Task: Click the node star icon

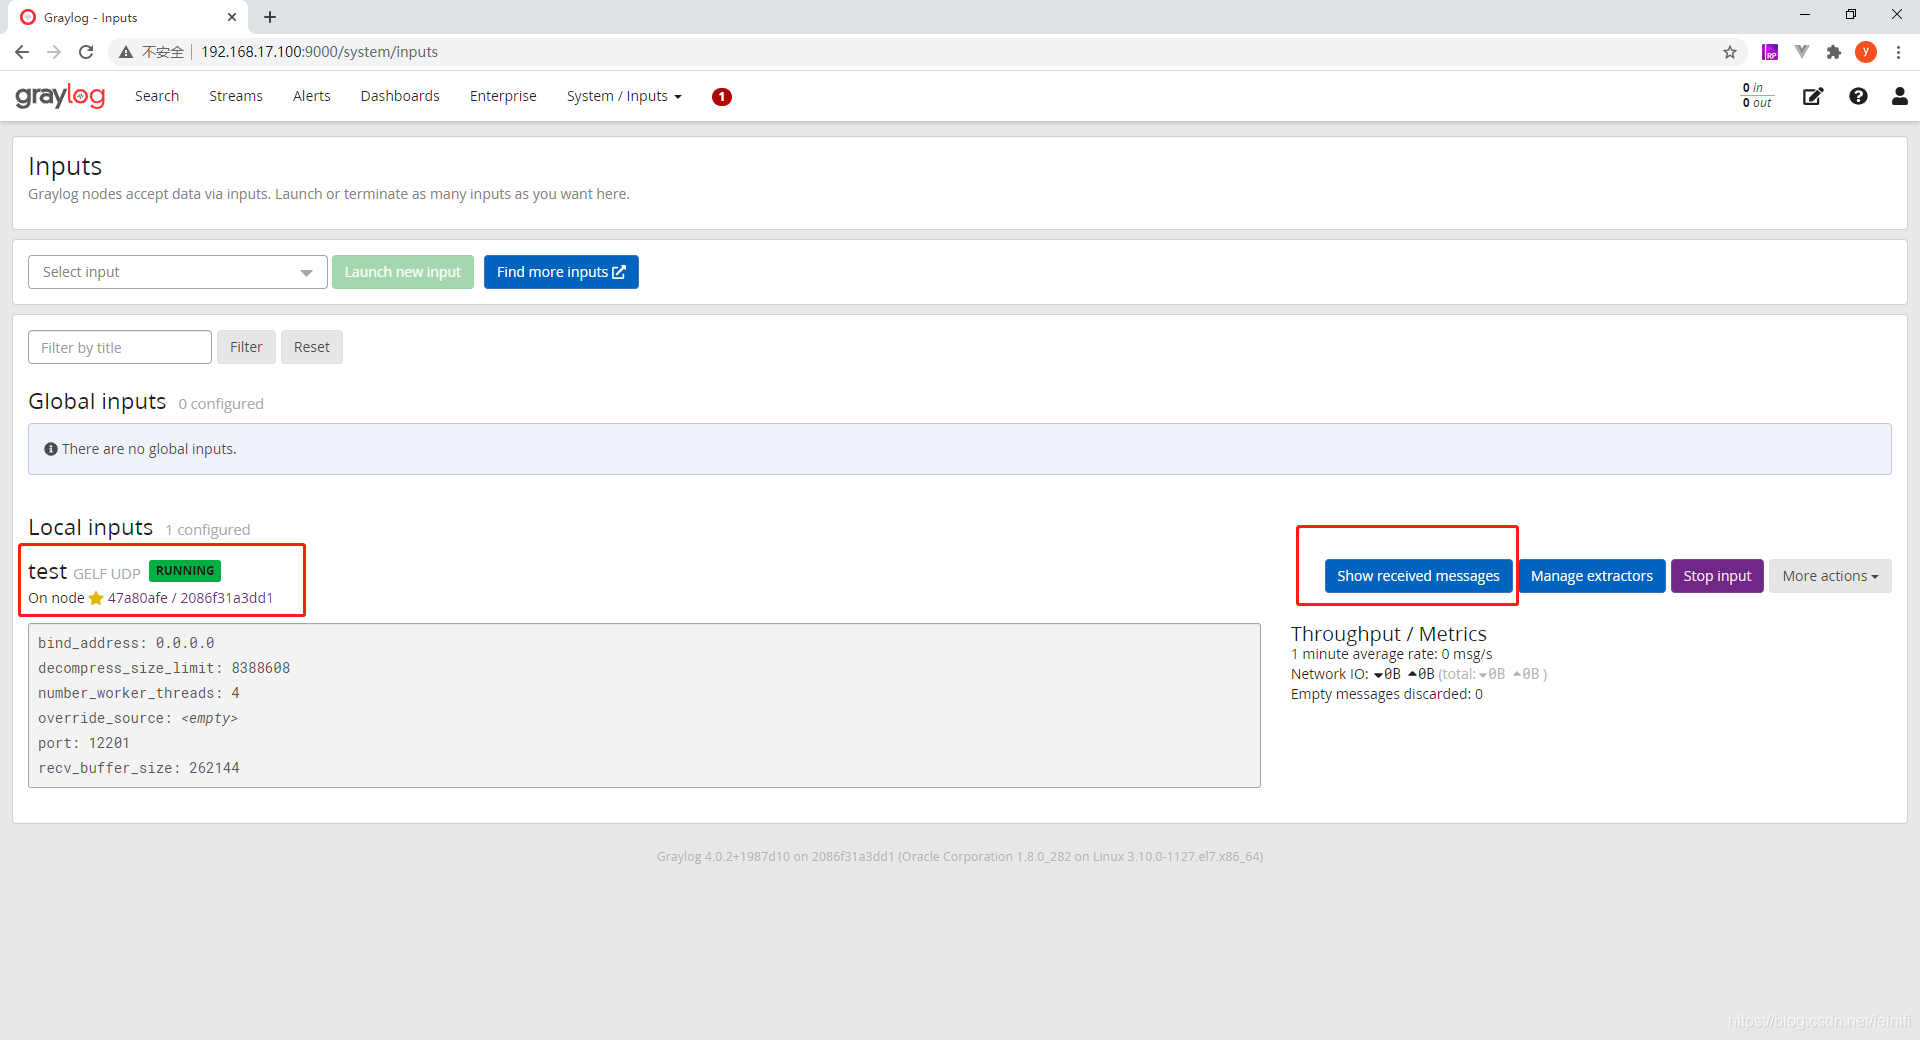Action: click(x=96, y=598)
